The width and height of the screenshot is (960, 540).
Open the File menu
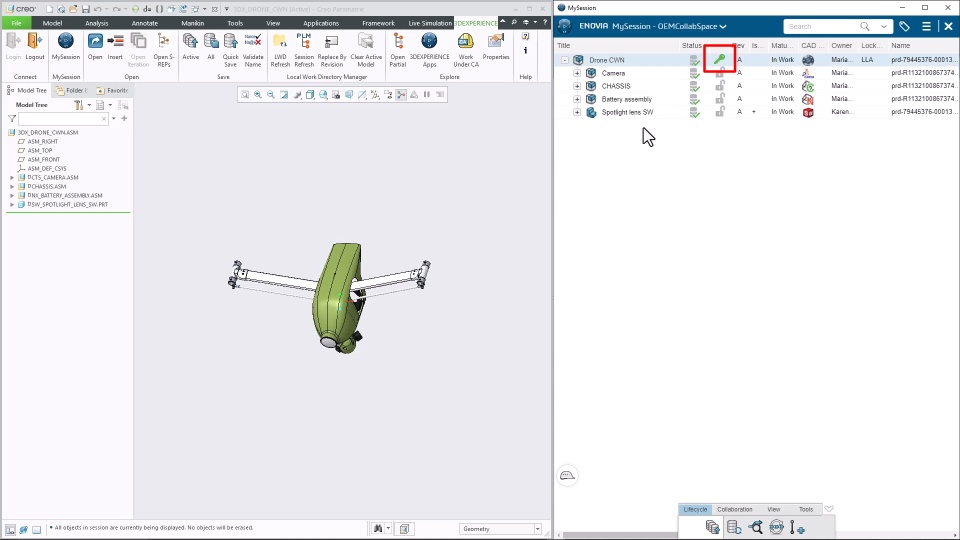click(x=17, y=23)
